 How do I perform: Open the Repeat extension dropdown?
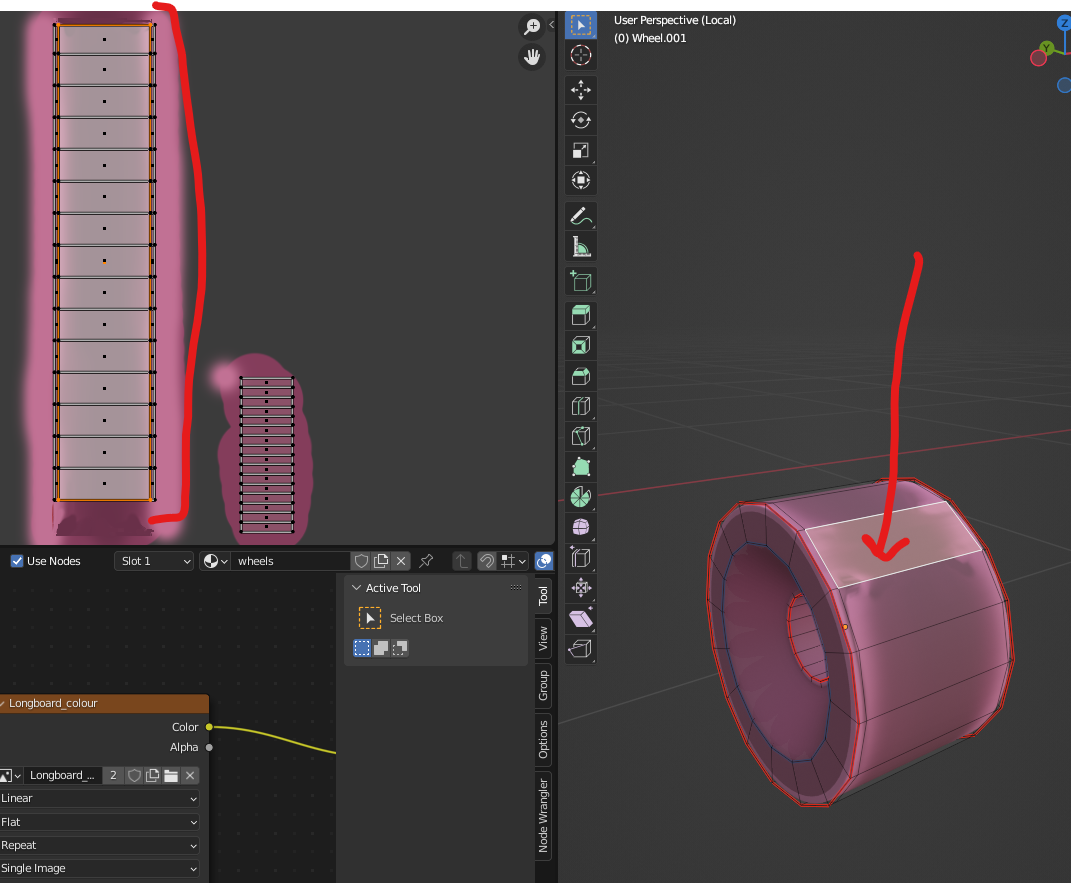coord(99,845)
